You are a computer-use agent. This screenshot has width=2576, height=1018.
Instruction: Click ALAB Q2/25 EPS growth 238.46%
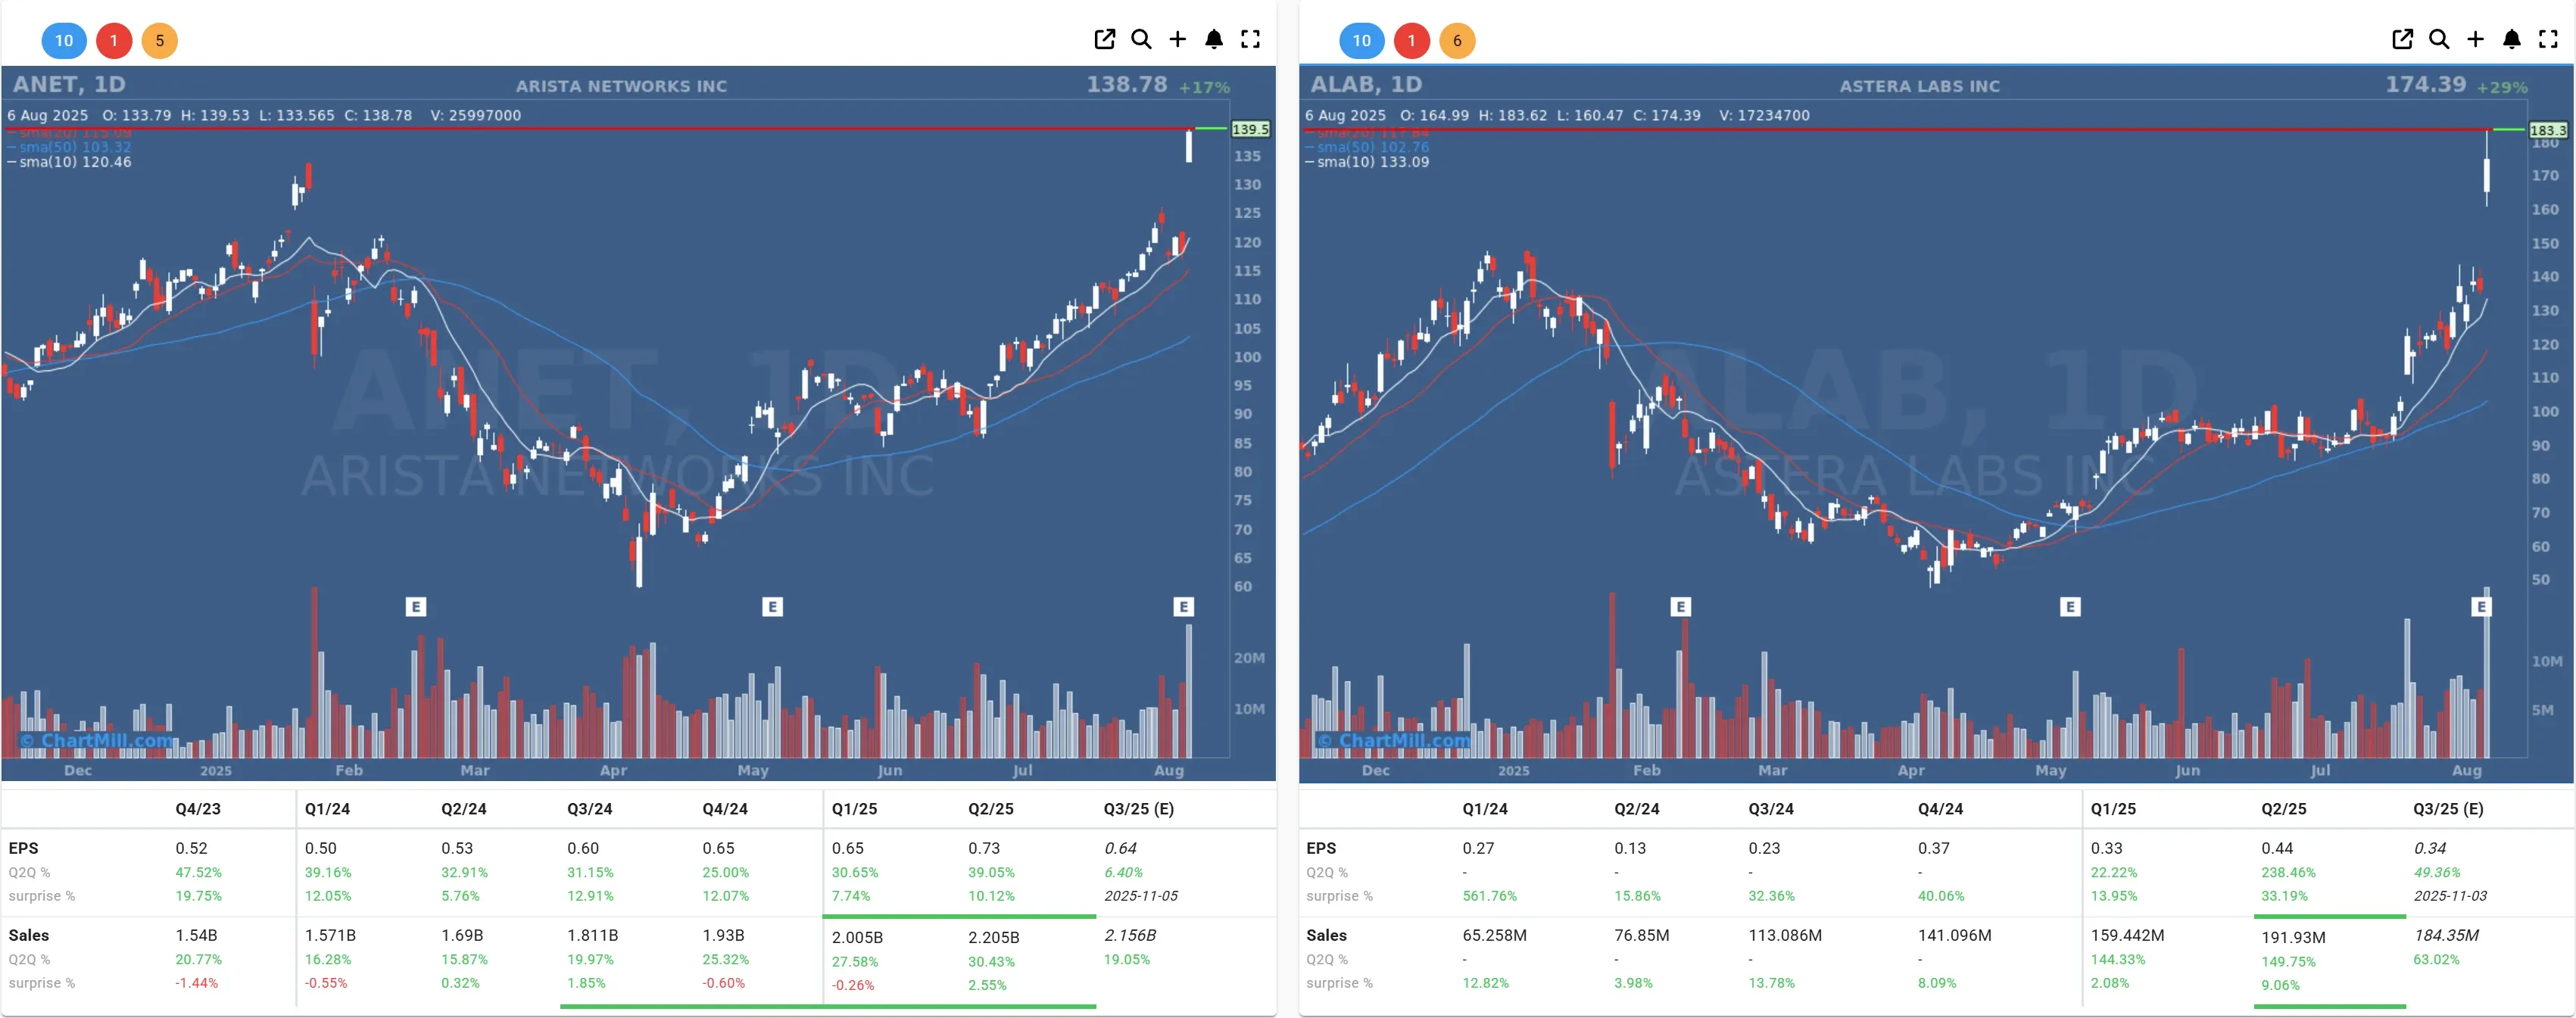(x=2289, y=872)
